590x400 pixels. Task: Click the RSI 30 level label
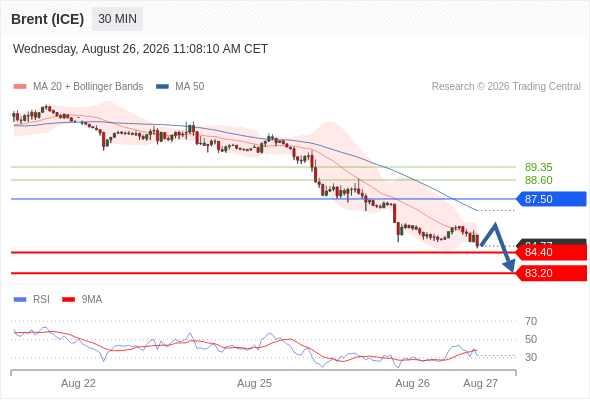[531, 357]
